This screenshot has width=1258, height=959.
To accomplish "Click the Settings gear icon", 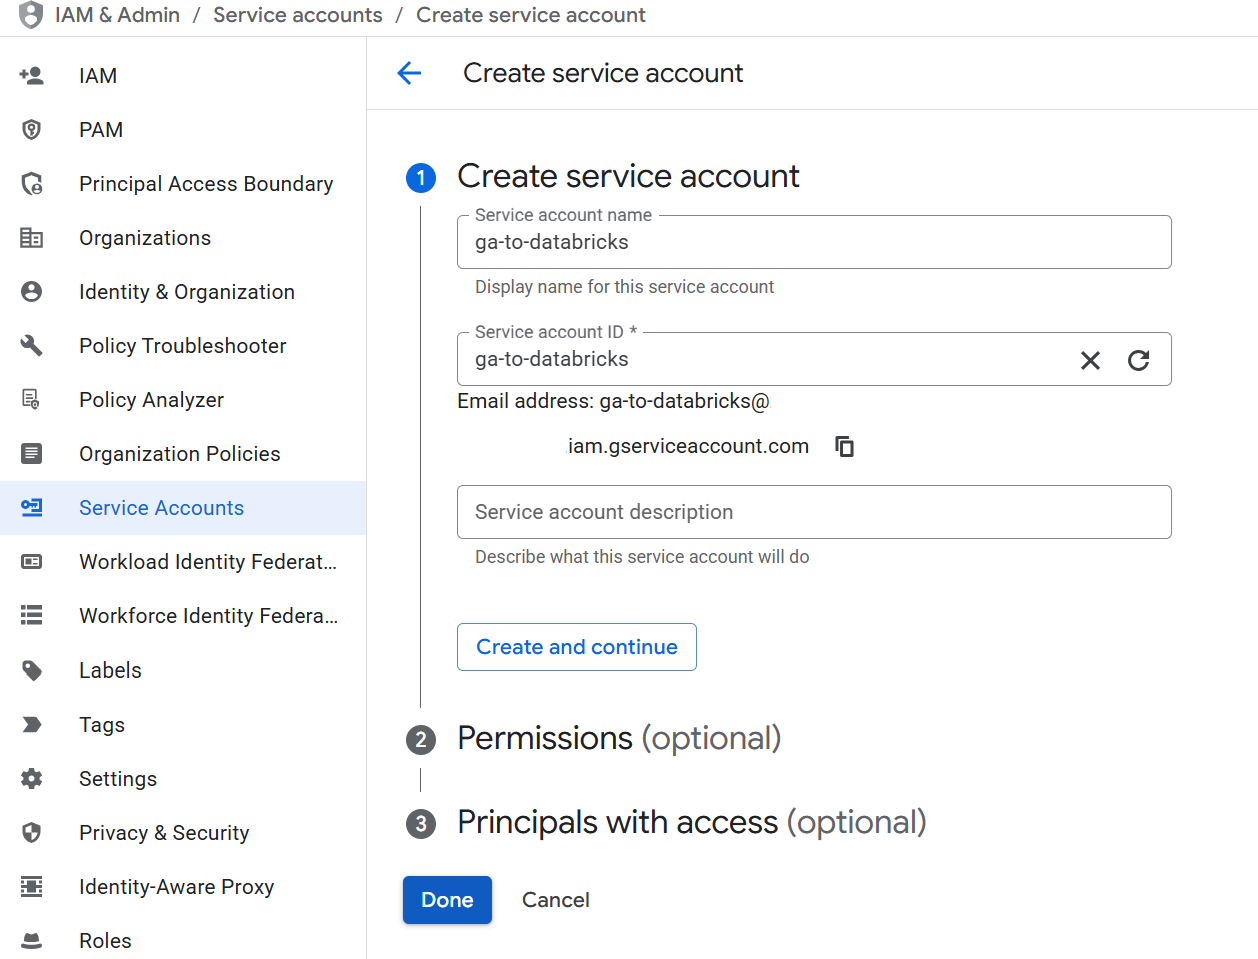I will click(x=32, y=779).
